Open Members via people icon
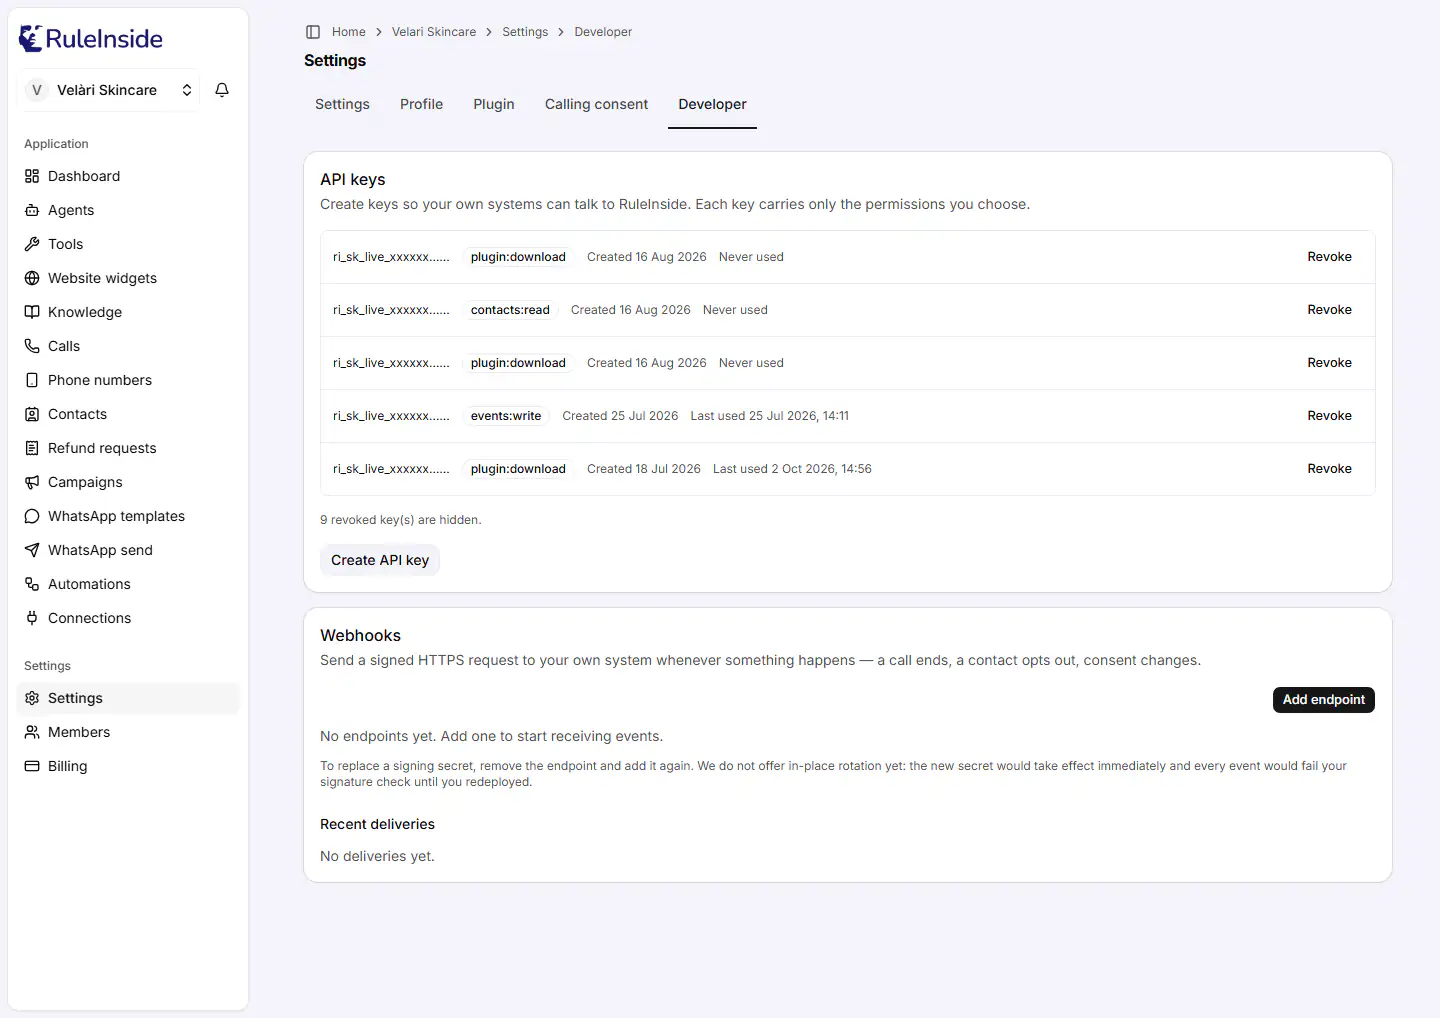1440x1018 pixels. coord(32,732)
